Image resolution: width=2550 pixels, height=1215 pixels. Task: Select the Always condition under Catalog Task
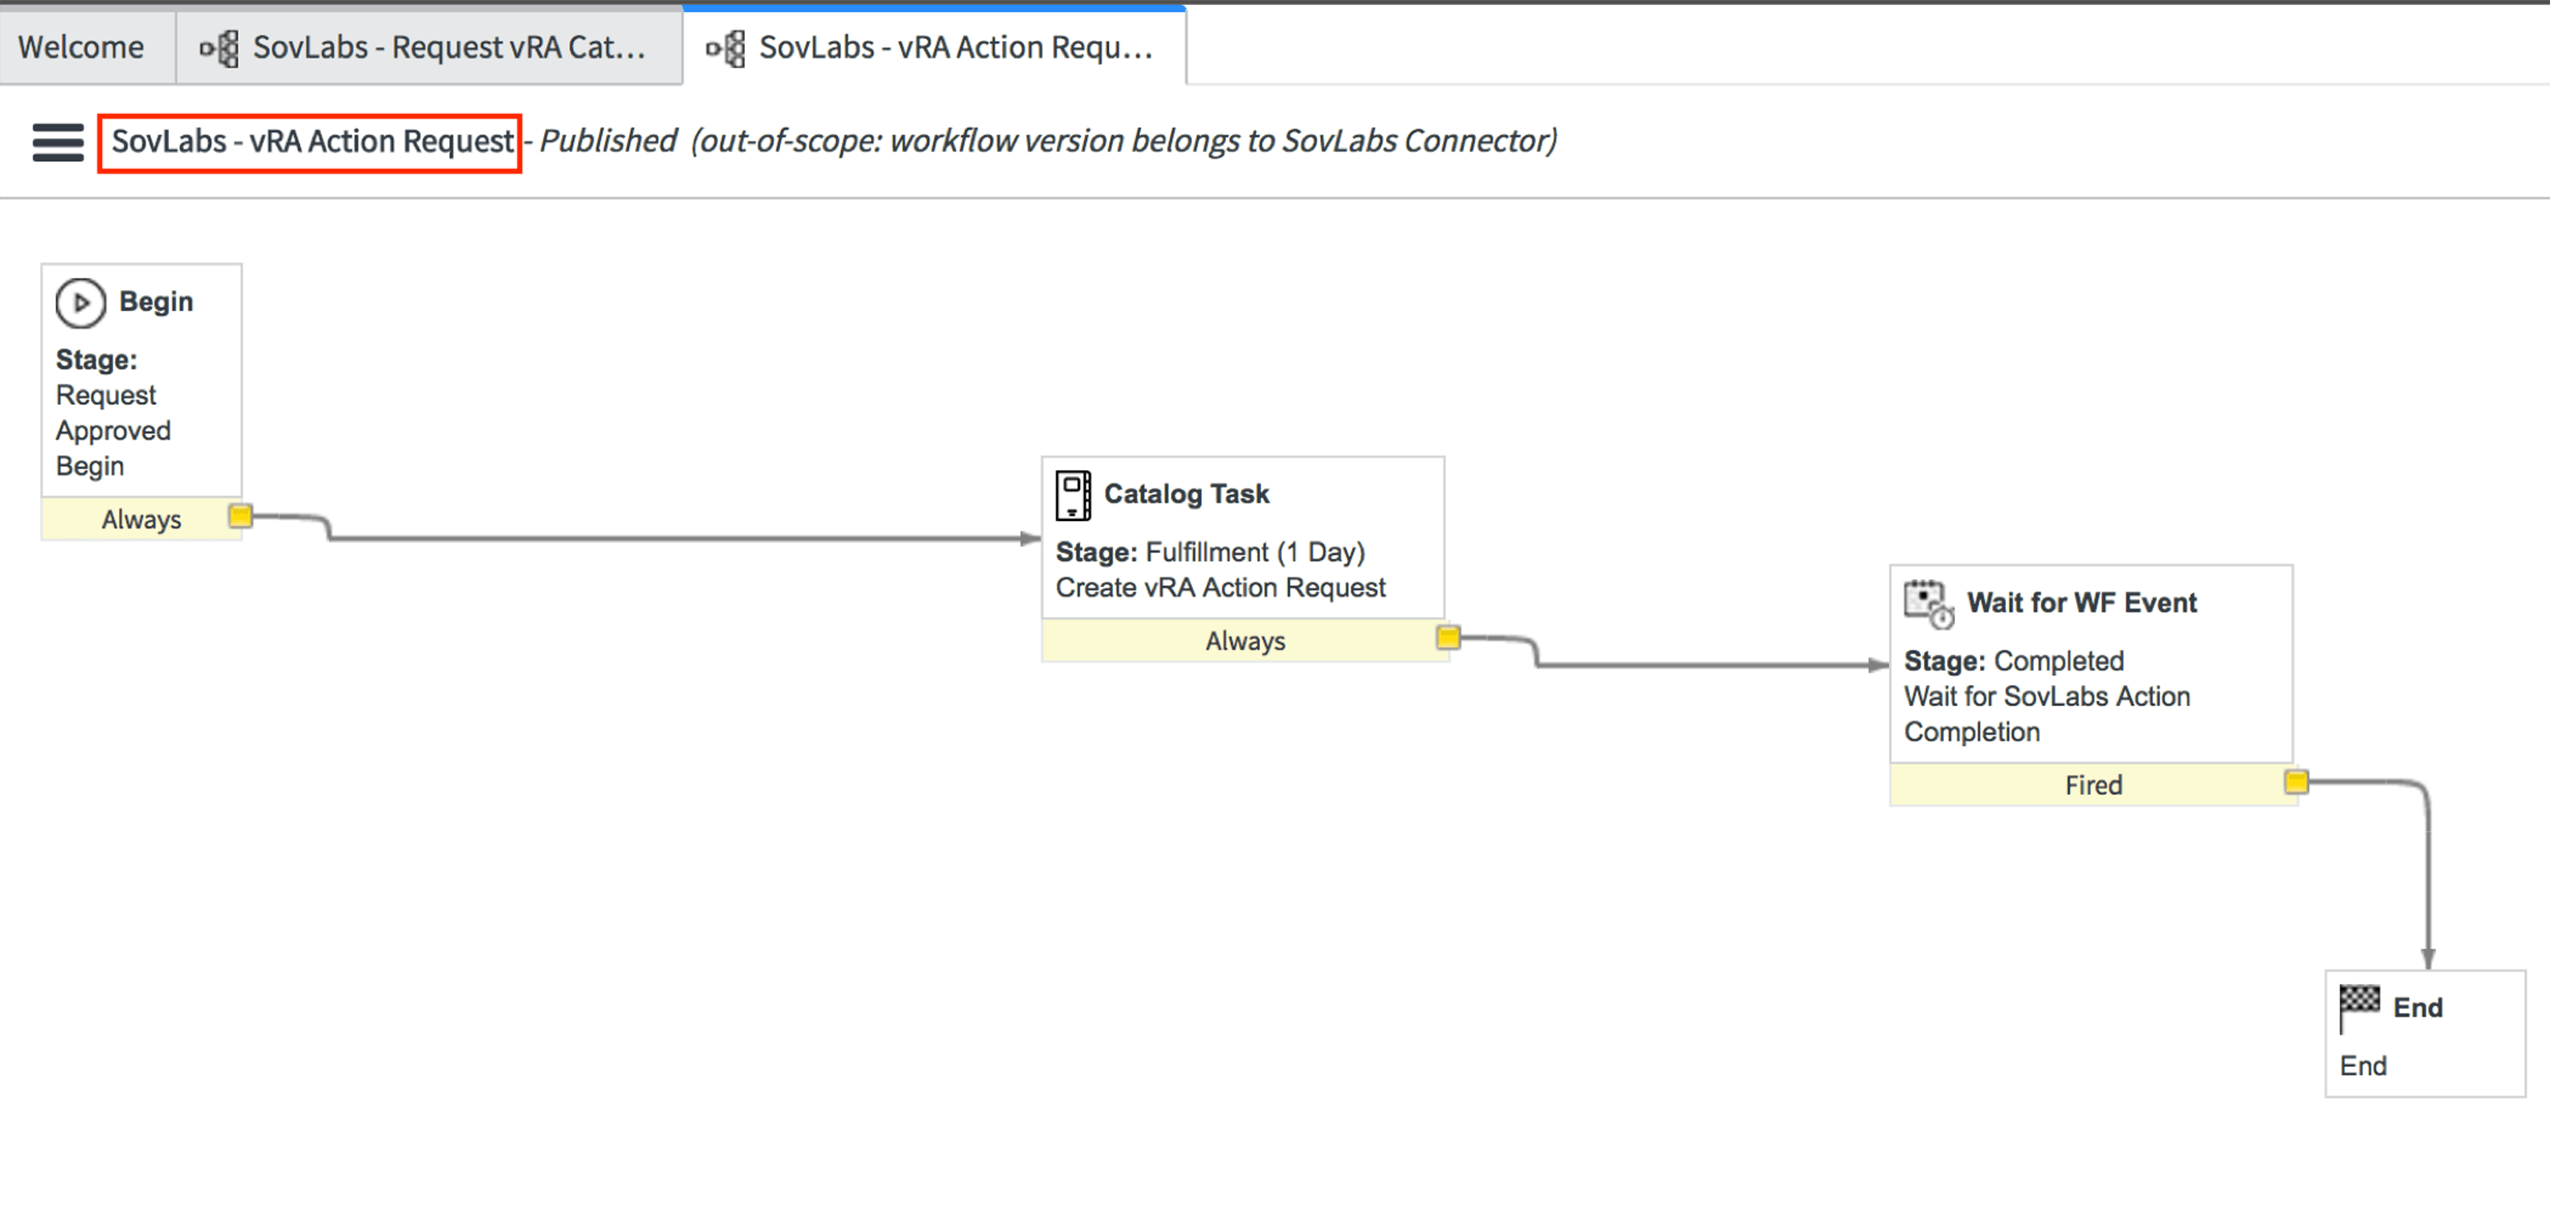(x=1244, y=640)
